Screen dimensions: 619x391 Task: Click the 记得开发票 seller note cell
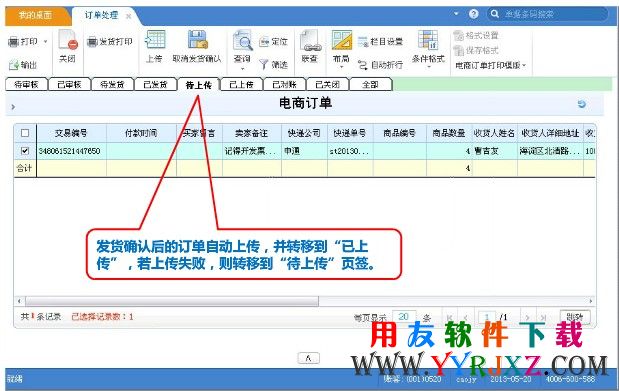coord(251,151)
